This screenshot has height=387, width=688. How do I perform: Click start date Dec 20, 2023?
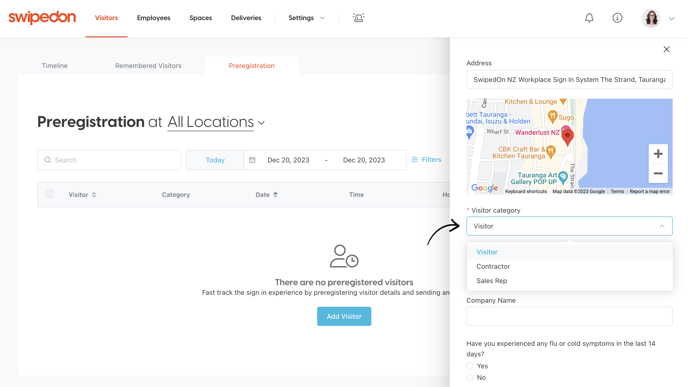[288, 160]
